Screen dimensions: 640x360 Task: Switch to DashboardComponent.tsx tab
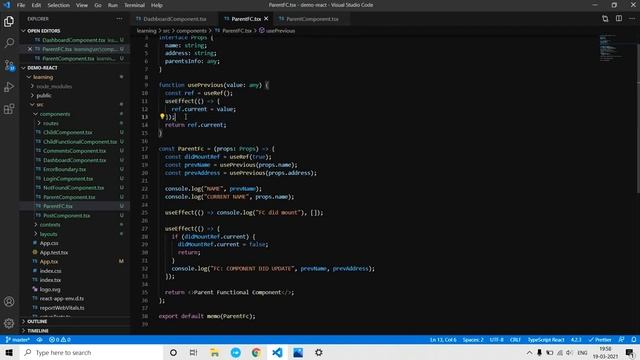[175, 19]
